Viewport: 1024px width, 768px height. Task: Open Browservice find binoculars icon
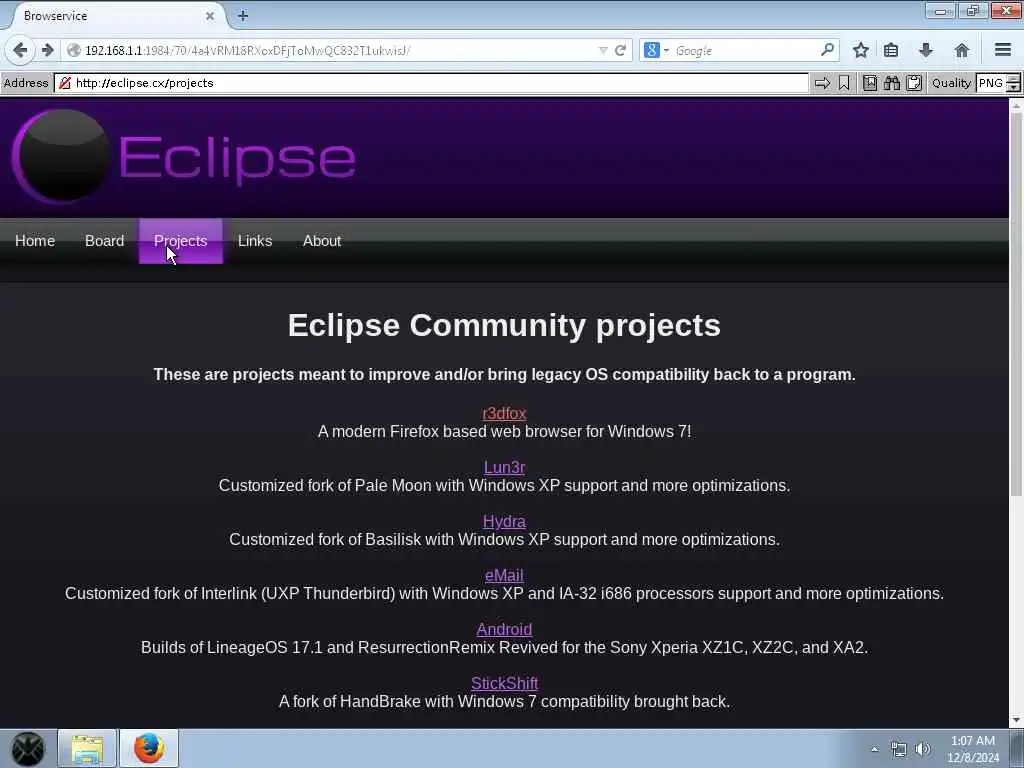point(892,83)
